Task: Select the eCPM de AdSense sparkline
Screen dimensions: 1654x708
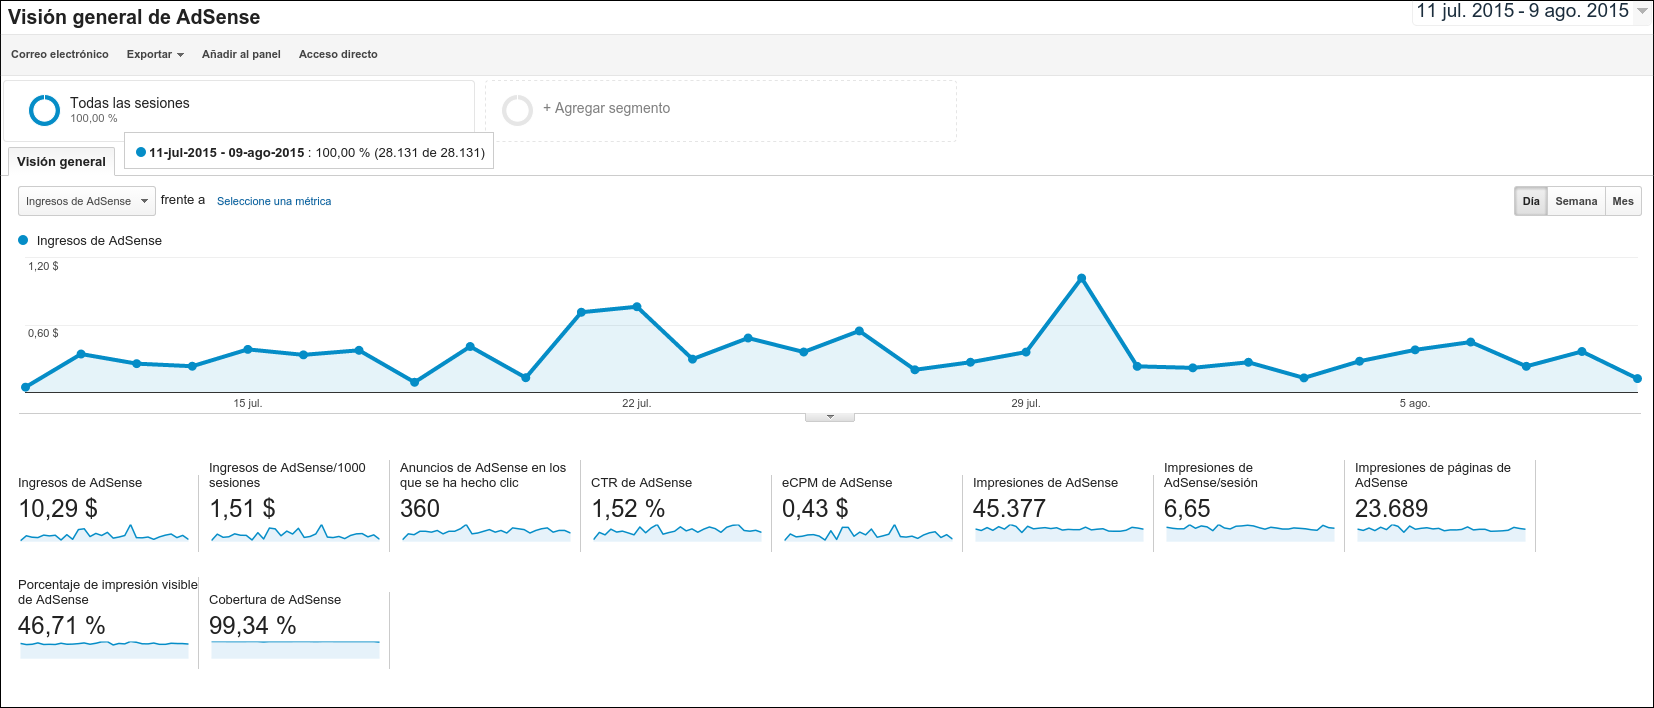Action: pos(868,534)
